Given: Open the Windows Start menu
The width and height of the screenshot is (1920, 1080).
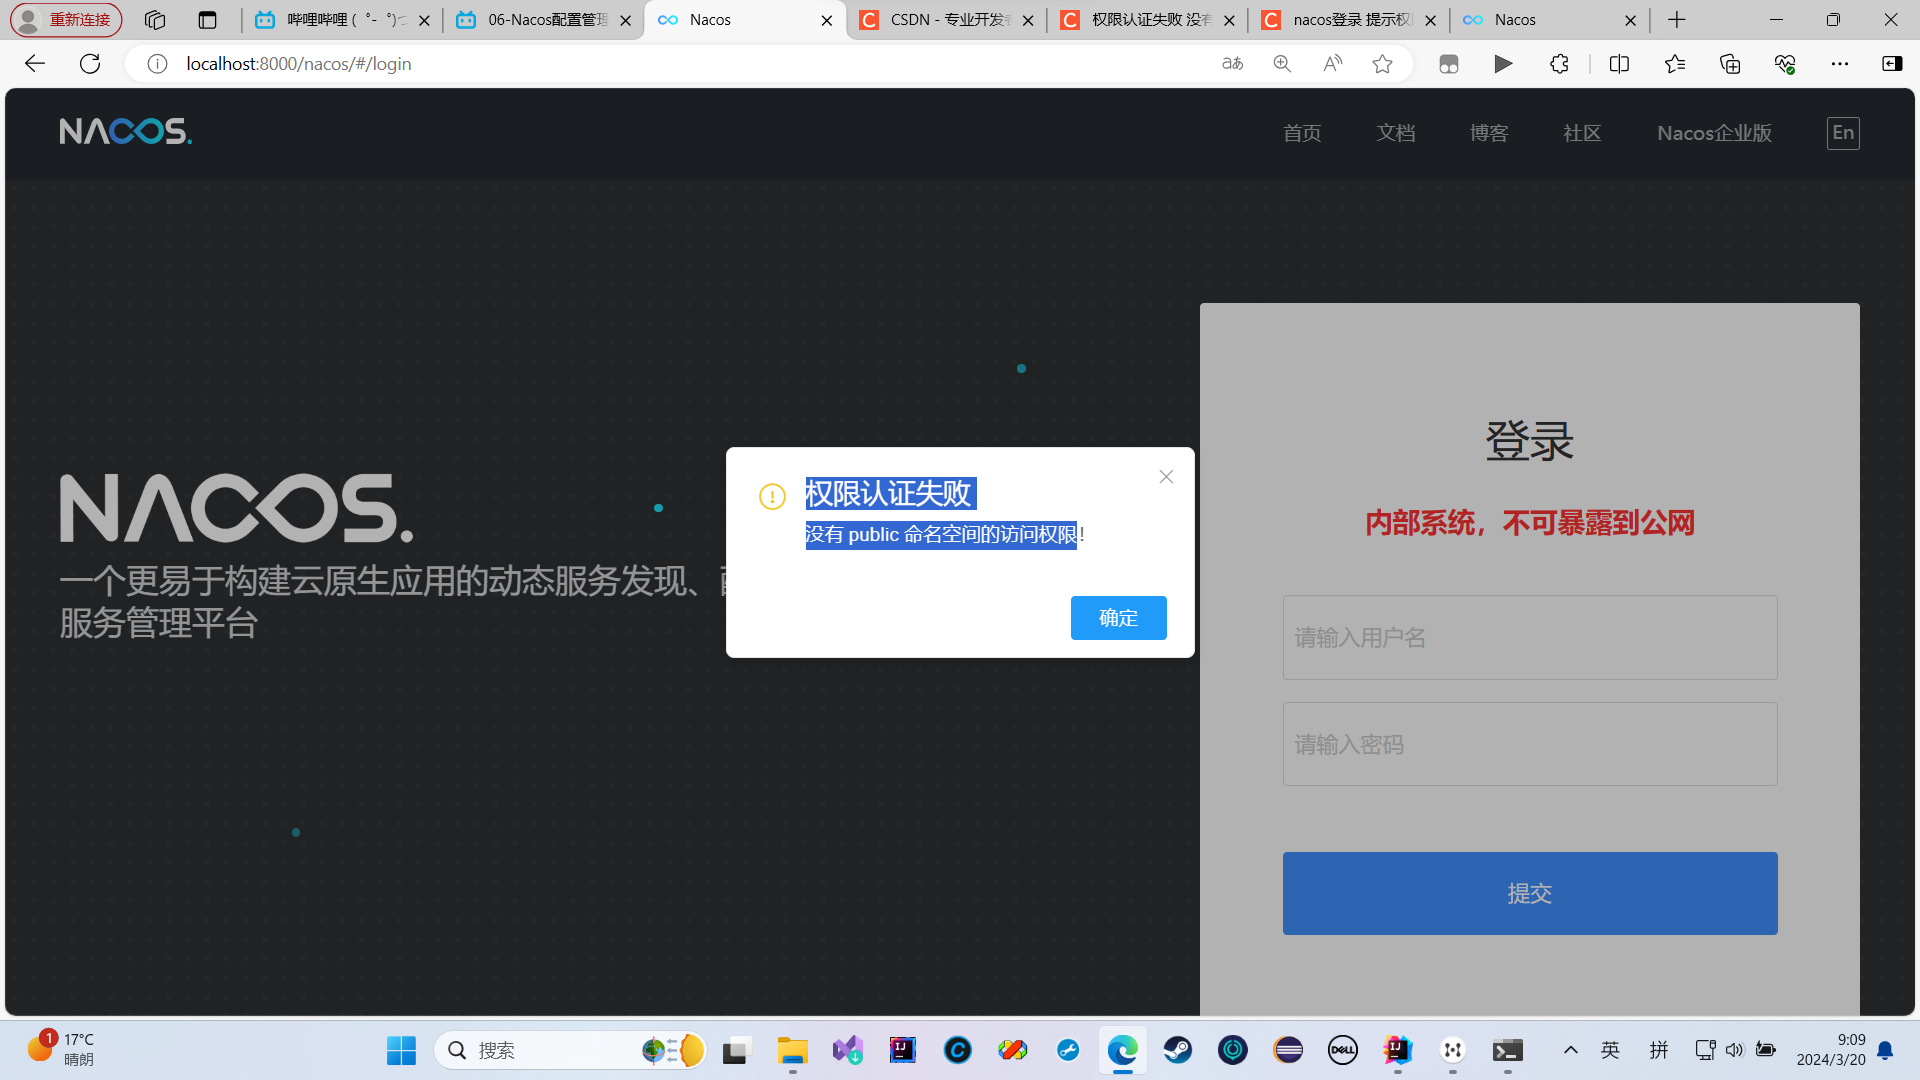Looking at the screenshot, I should (x=401, y=1050).
